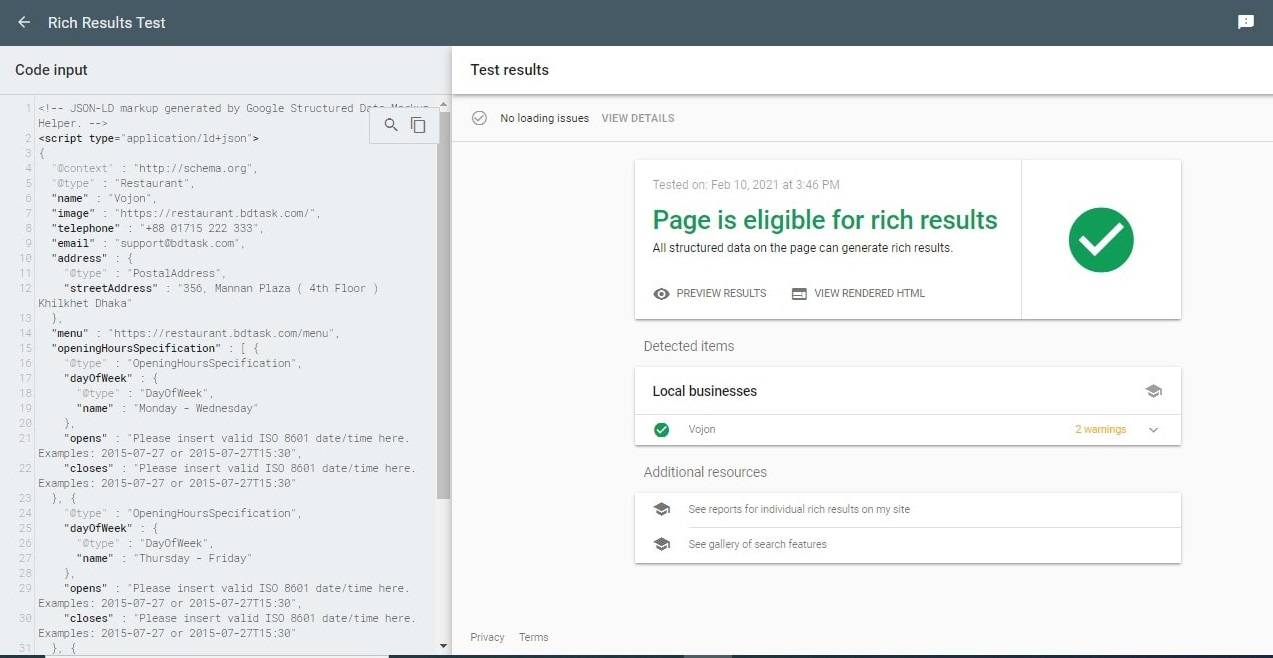Click the icon beside See gallery of search features
The image size is (1273, 658).
tap(661, 544)
